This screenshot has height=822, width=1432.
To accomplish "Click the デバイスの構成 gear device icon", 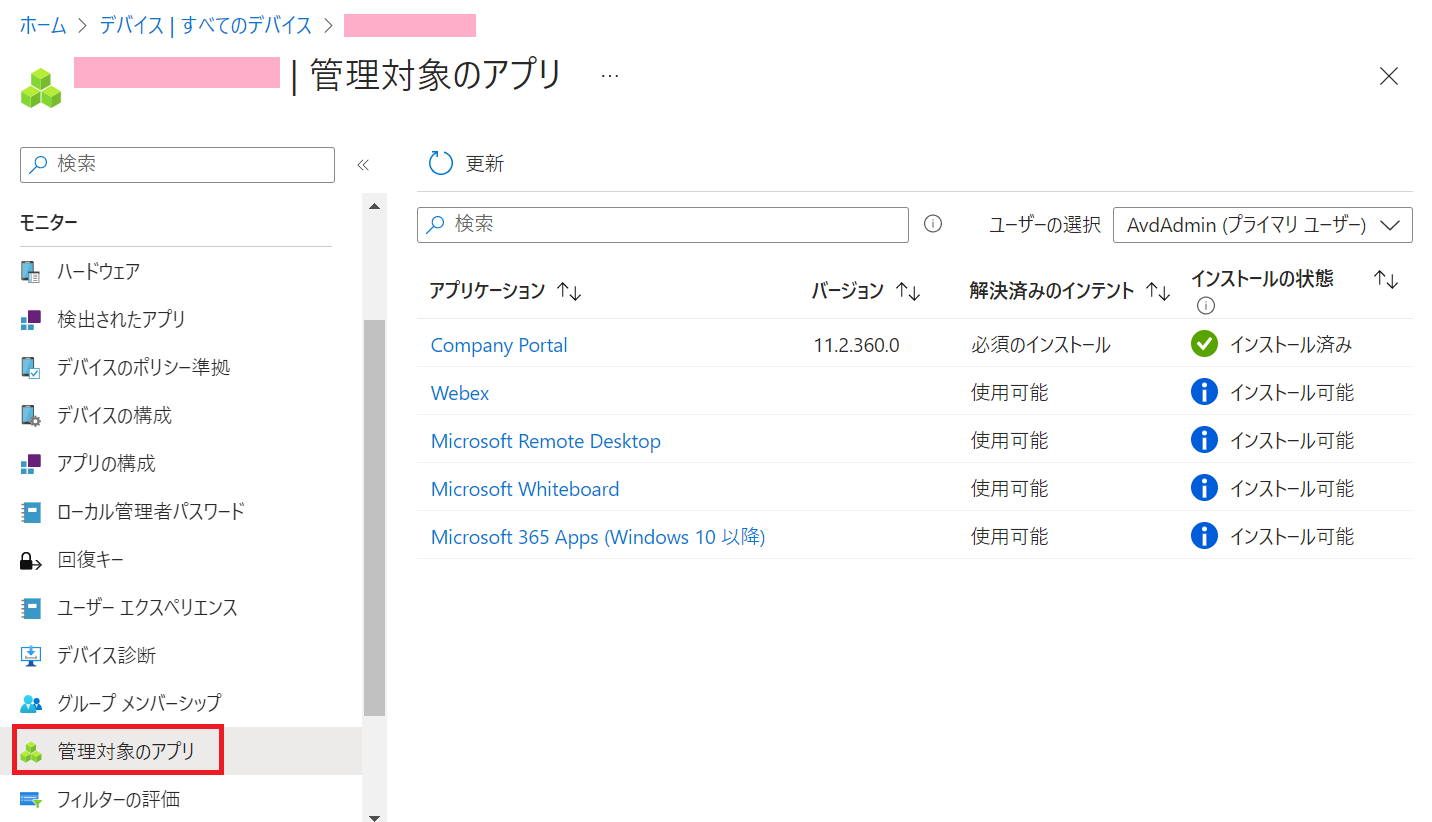I will [x=31, y=416].
